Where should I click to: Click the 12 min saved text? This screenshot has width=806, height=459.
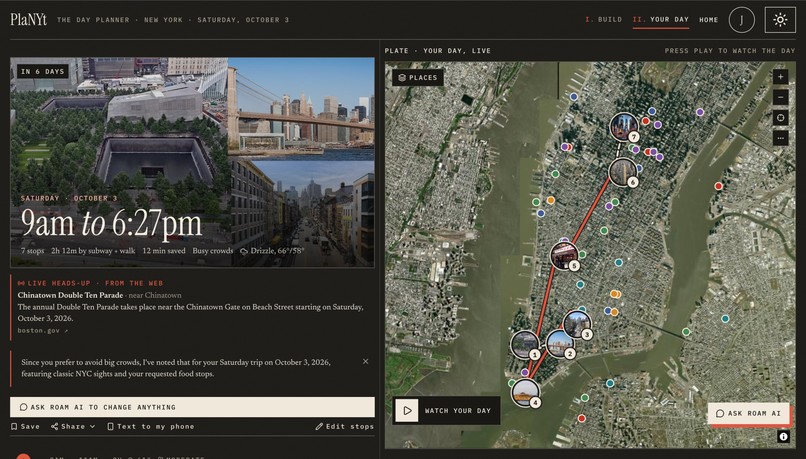point(163,251)
